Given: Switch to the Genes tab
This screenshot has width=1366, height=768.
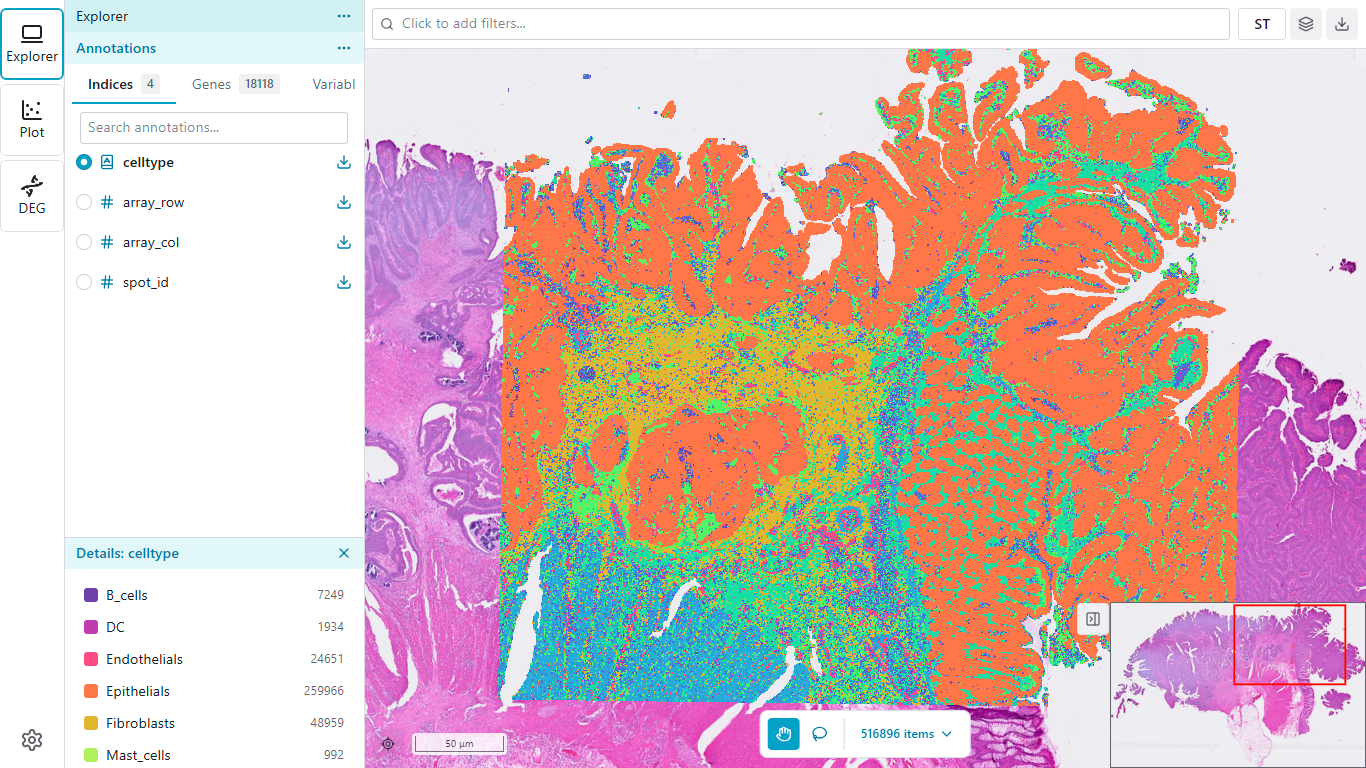Looking at the screenshot, I should [234, 84].
